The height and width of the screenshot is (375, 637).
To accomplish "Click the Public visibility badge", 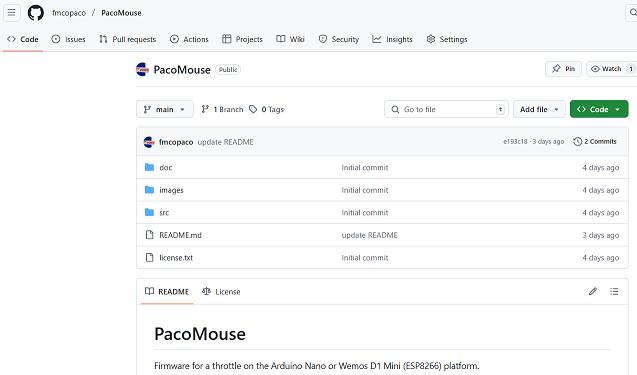I will 228,69.
